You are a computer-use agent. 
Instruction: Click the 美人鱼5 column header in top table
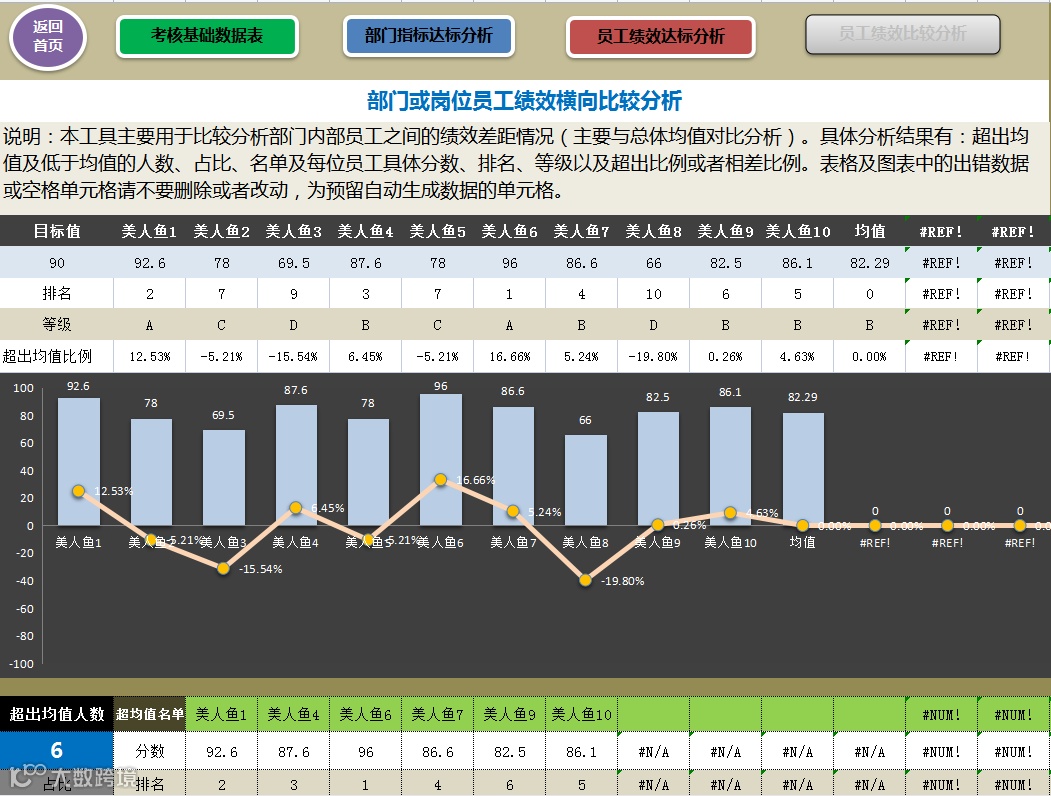click(438, 231)
